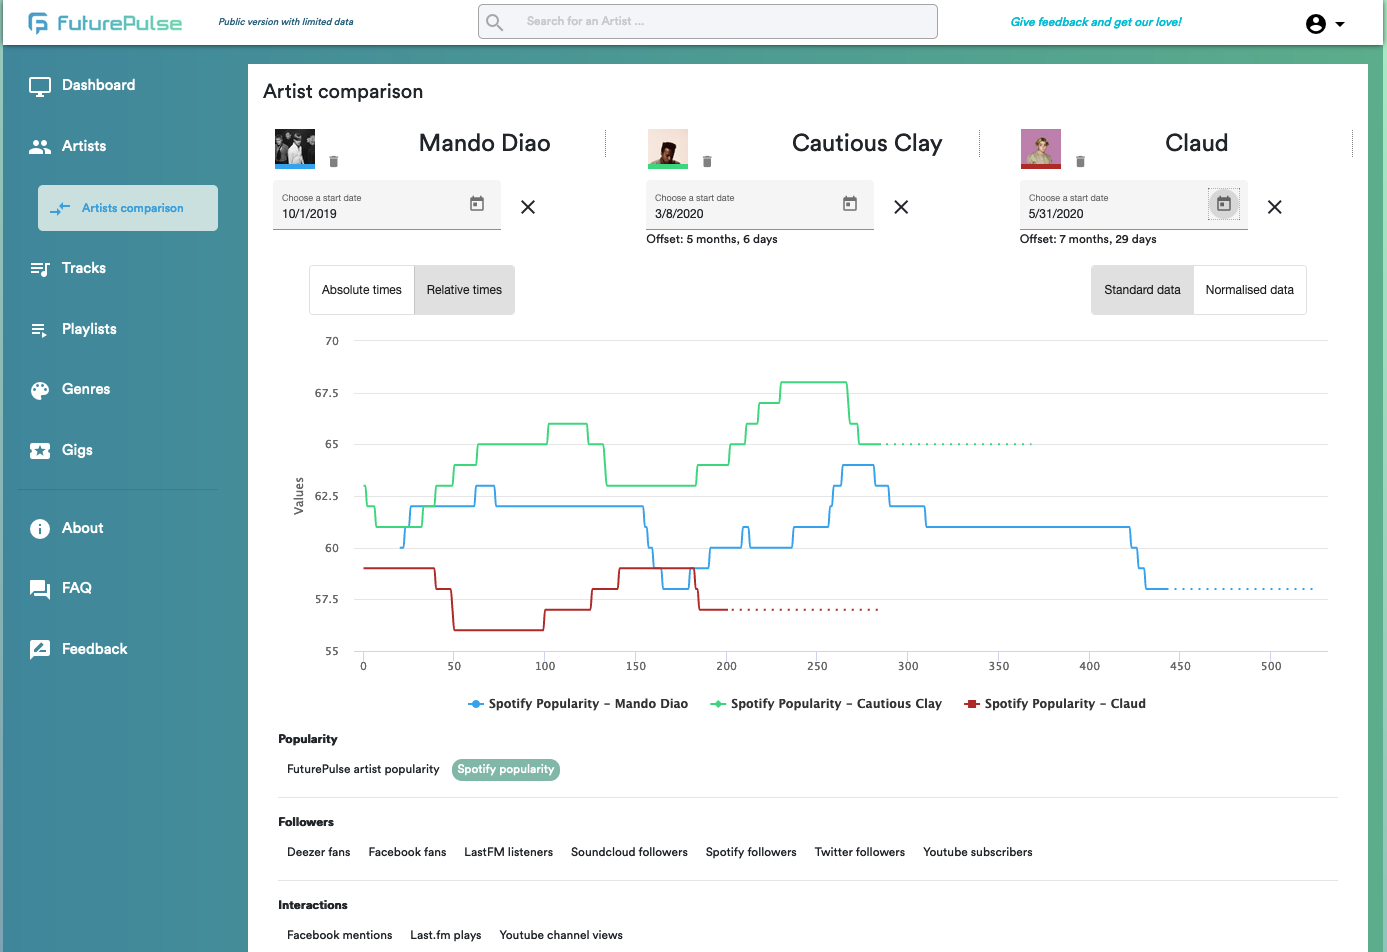Open the Dashboard page from sidebar
The height and width of the screenshot is (952, 1387).
coord(98,85)
